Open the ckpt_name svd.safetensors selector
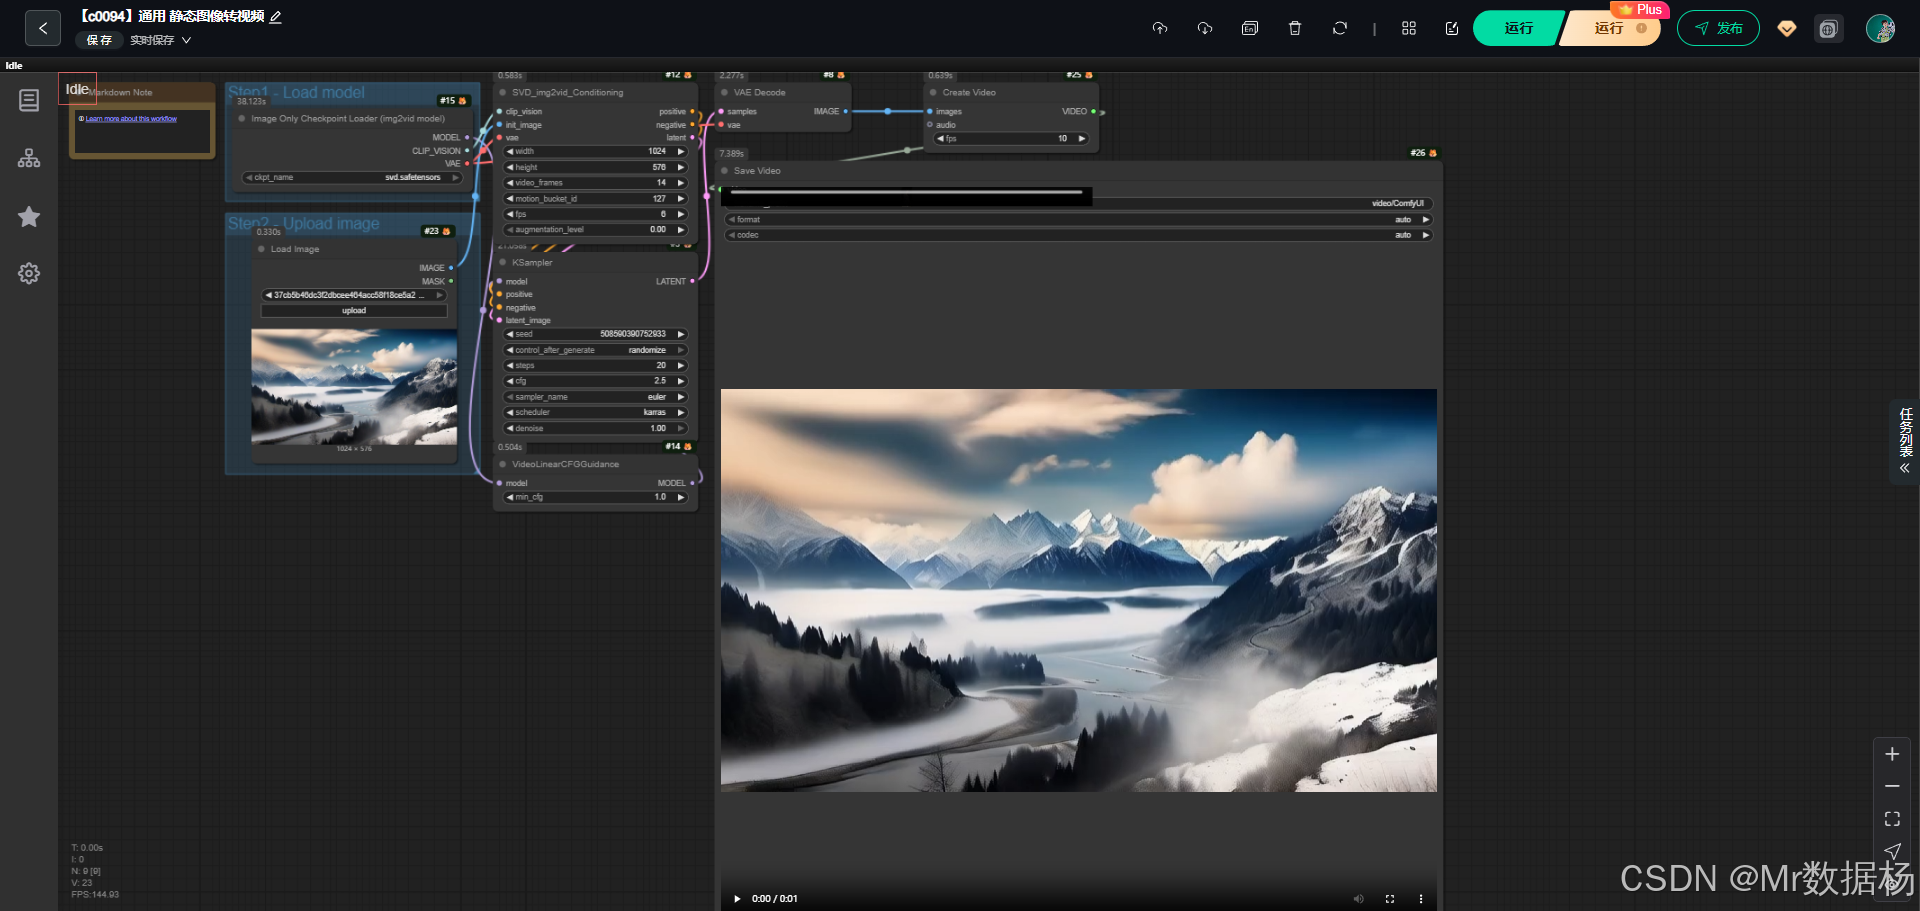 coord(352,177)
